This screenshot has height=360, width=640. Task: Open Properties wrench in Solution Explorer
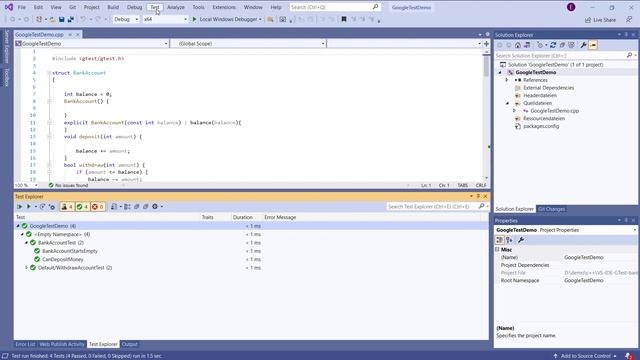tap(584, 45)
